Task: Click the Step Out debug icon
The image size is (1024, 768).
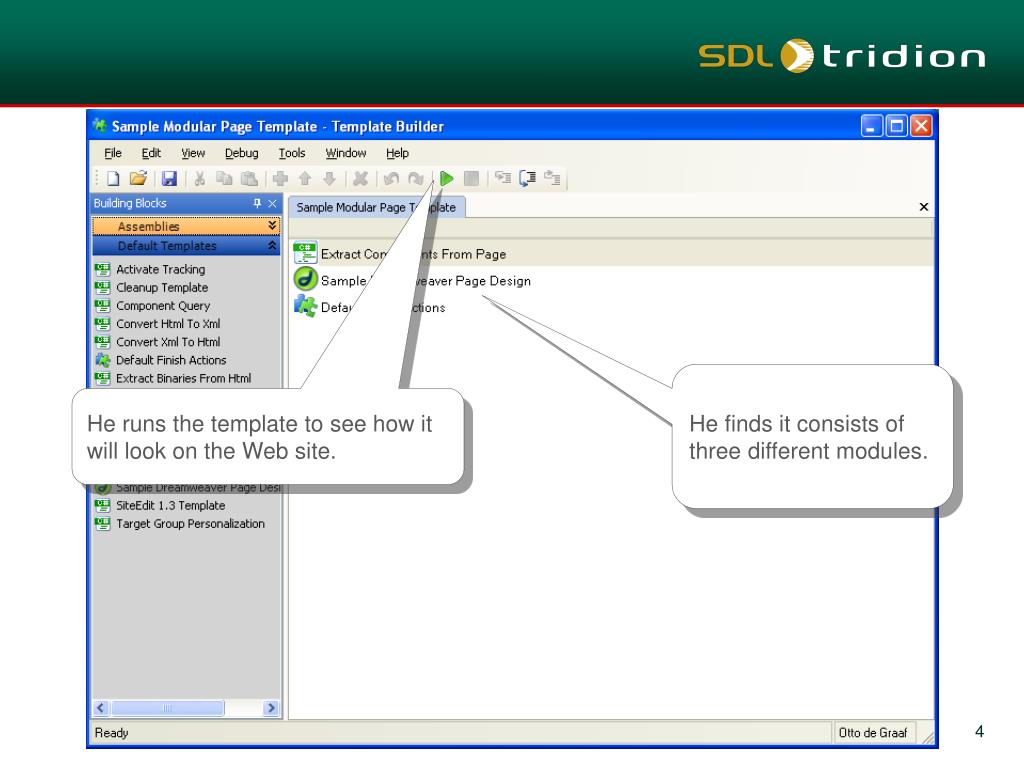Action: [x=552, y=178]
